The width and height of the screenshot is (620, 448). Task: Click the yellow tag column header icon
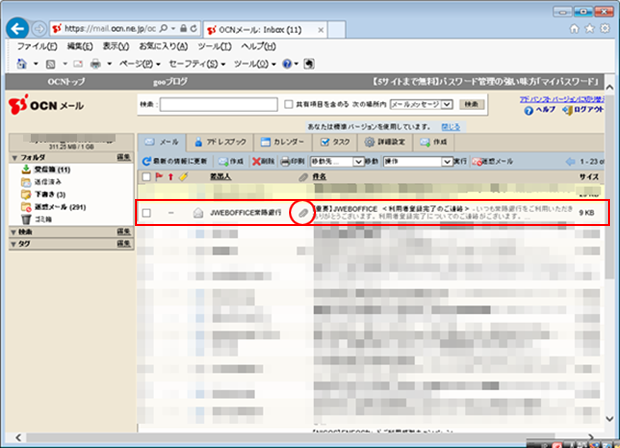tap(183, 177)
